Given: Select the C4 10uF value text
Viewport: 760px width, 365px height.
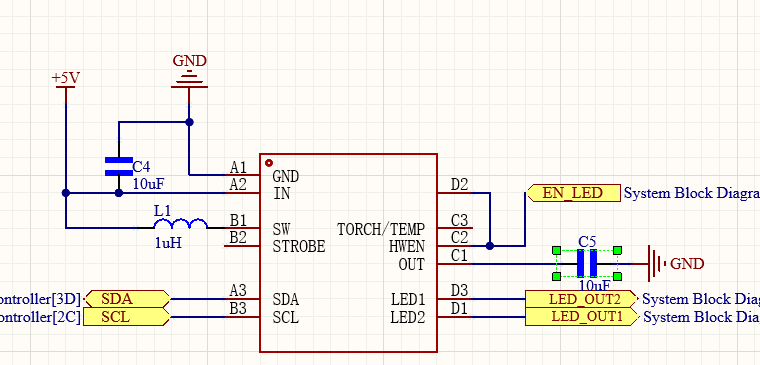Looking at the screenshot, I should pyautogui.click(x=149, y=184).
